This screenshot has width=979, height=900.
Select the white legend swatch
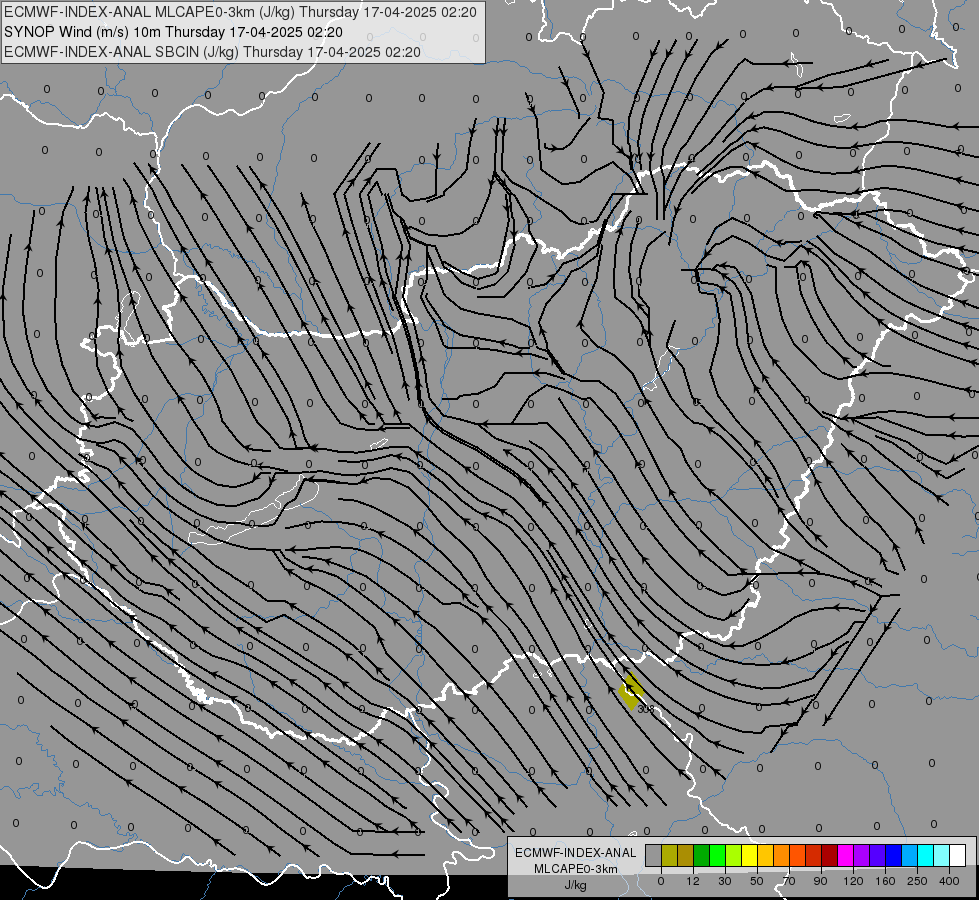(958, 855)
